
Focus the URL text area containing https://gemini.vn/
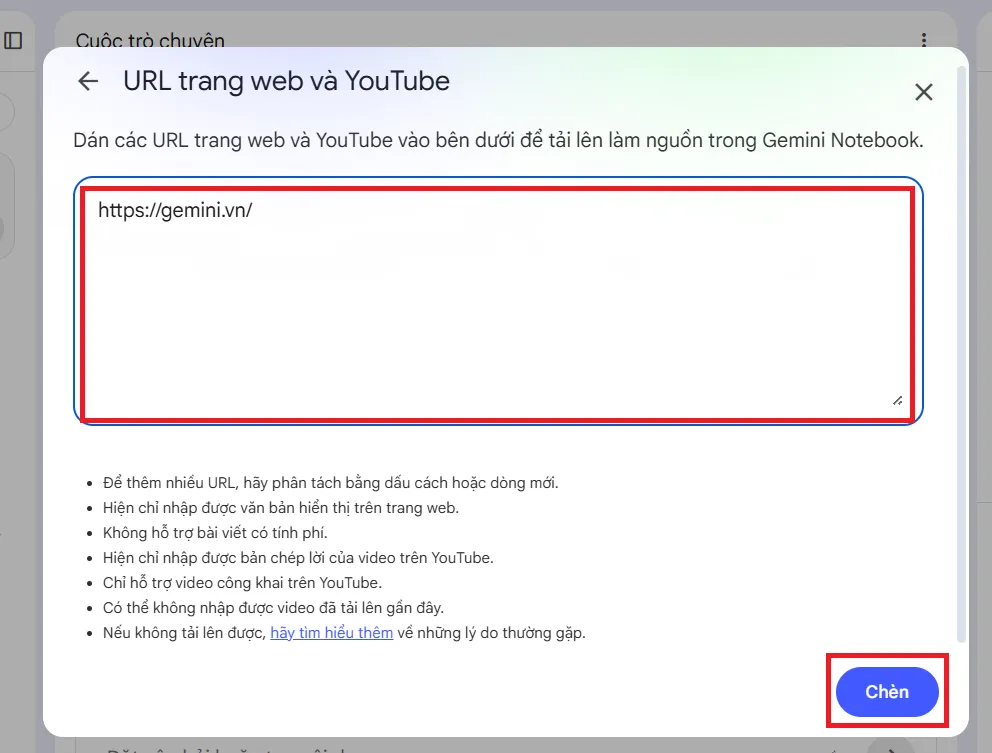499,302
